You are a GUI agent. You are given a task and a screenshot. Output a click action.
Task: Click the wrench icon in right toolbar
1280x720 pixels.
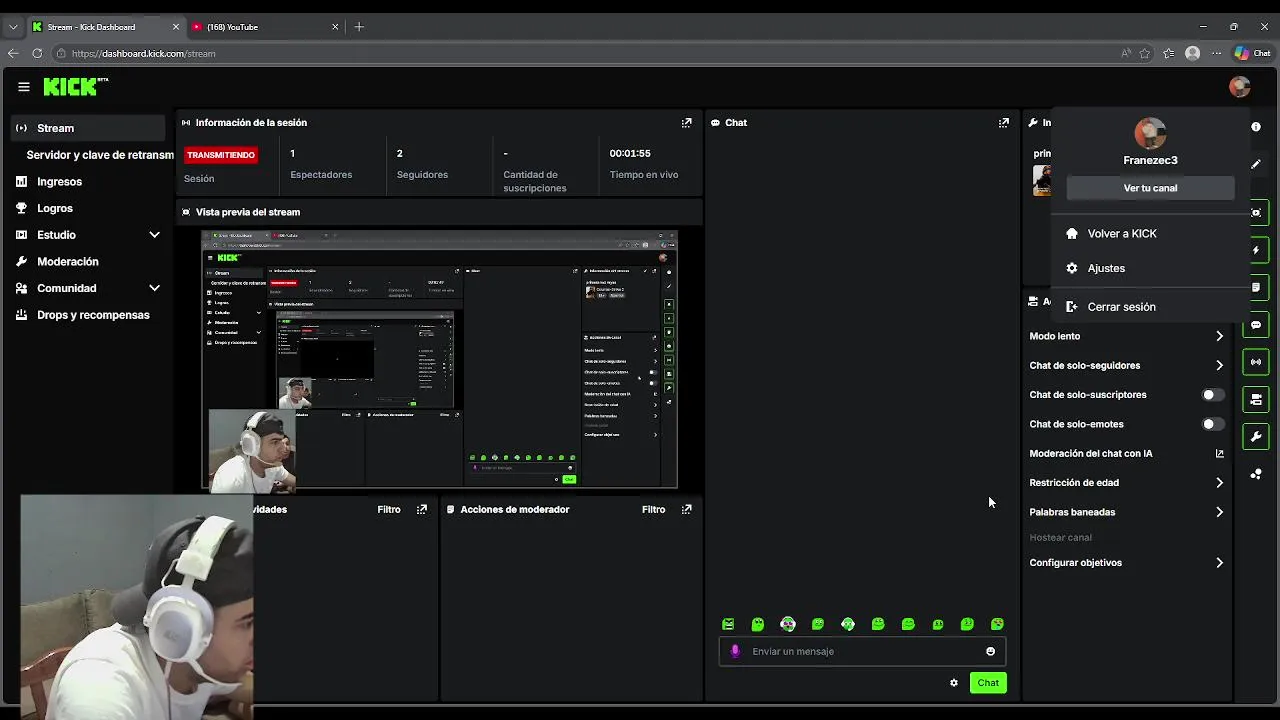coord(1256,437)
